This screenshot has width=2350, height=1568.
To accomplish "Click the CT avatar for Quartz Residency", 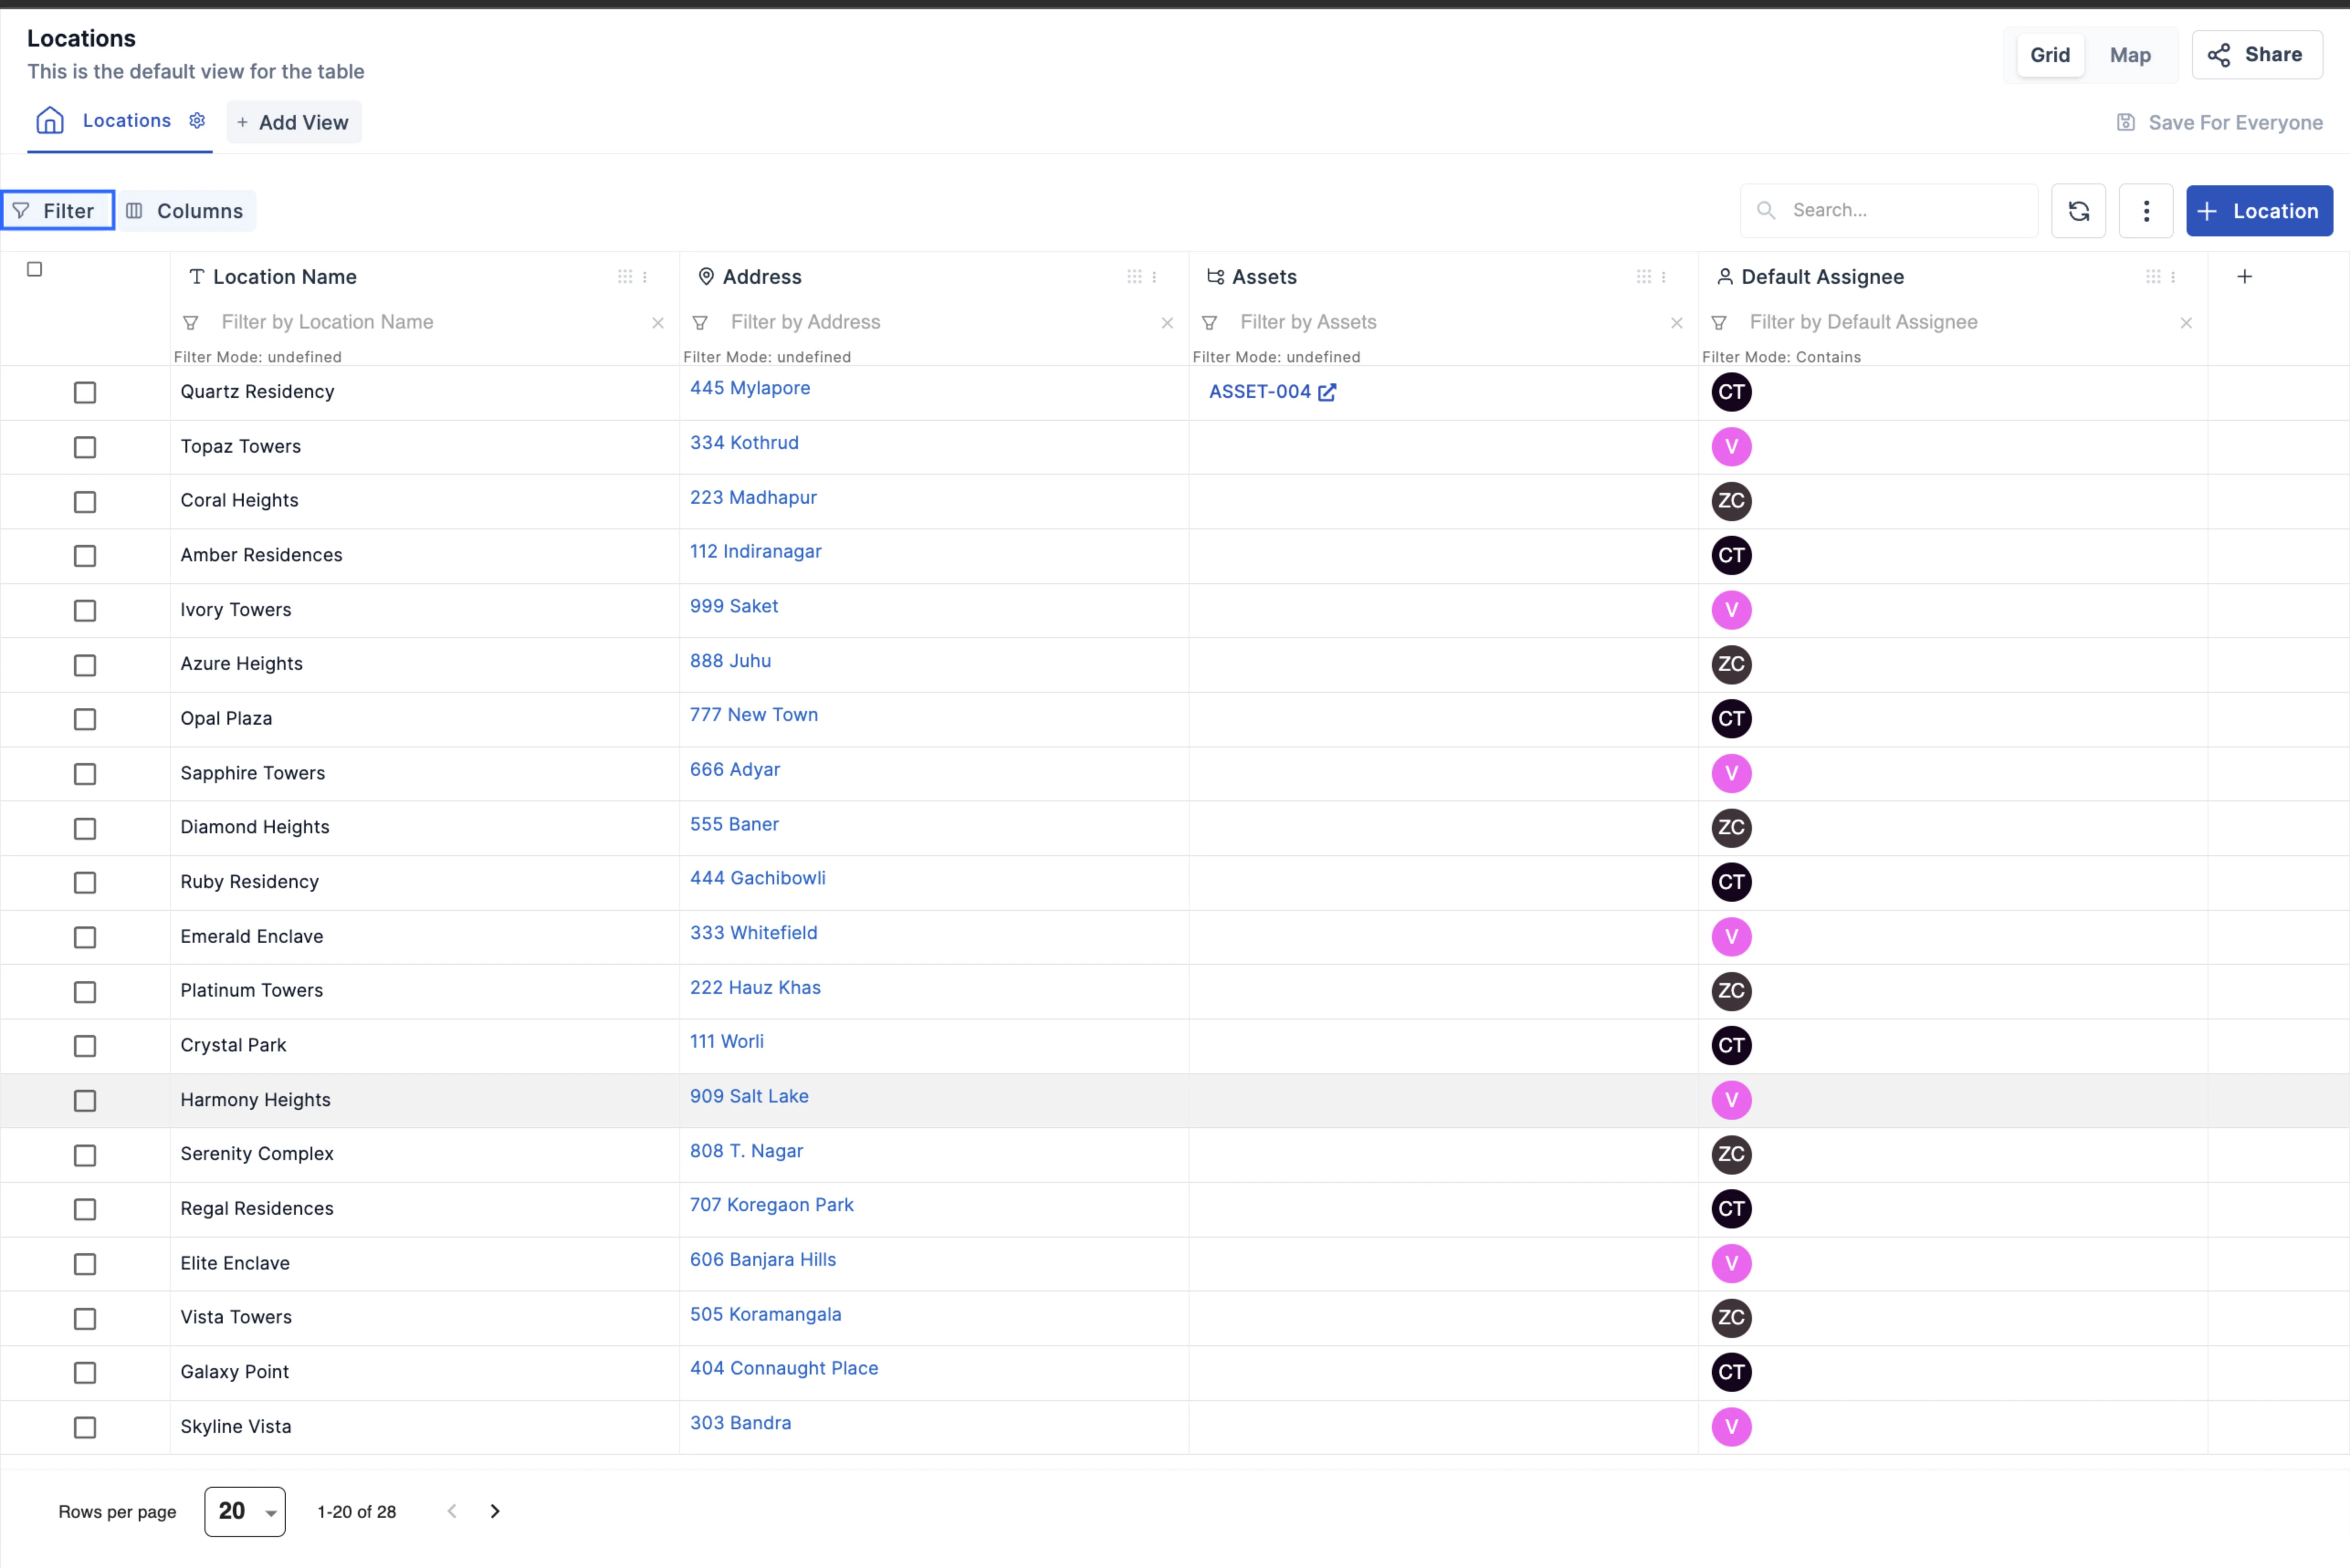I will [x=1731, y=392].
